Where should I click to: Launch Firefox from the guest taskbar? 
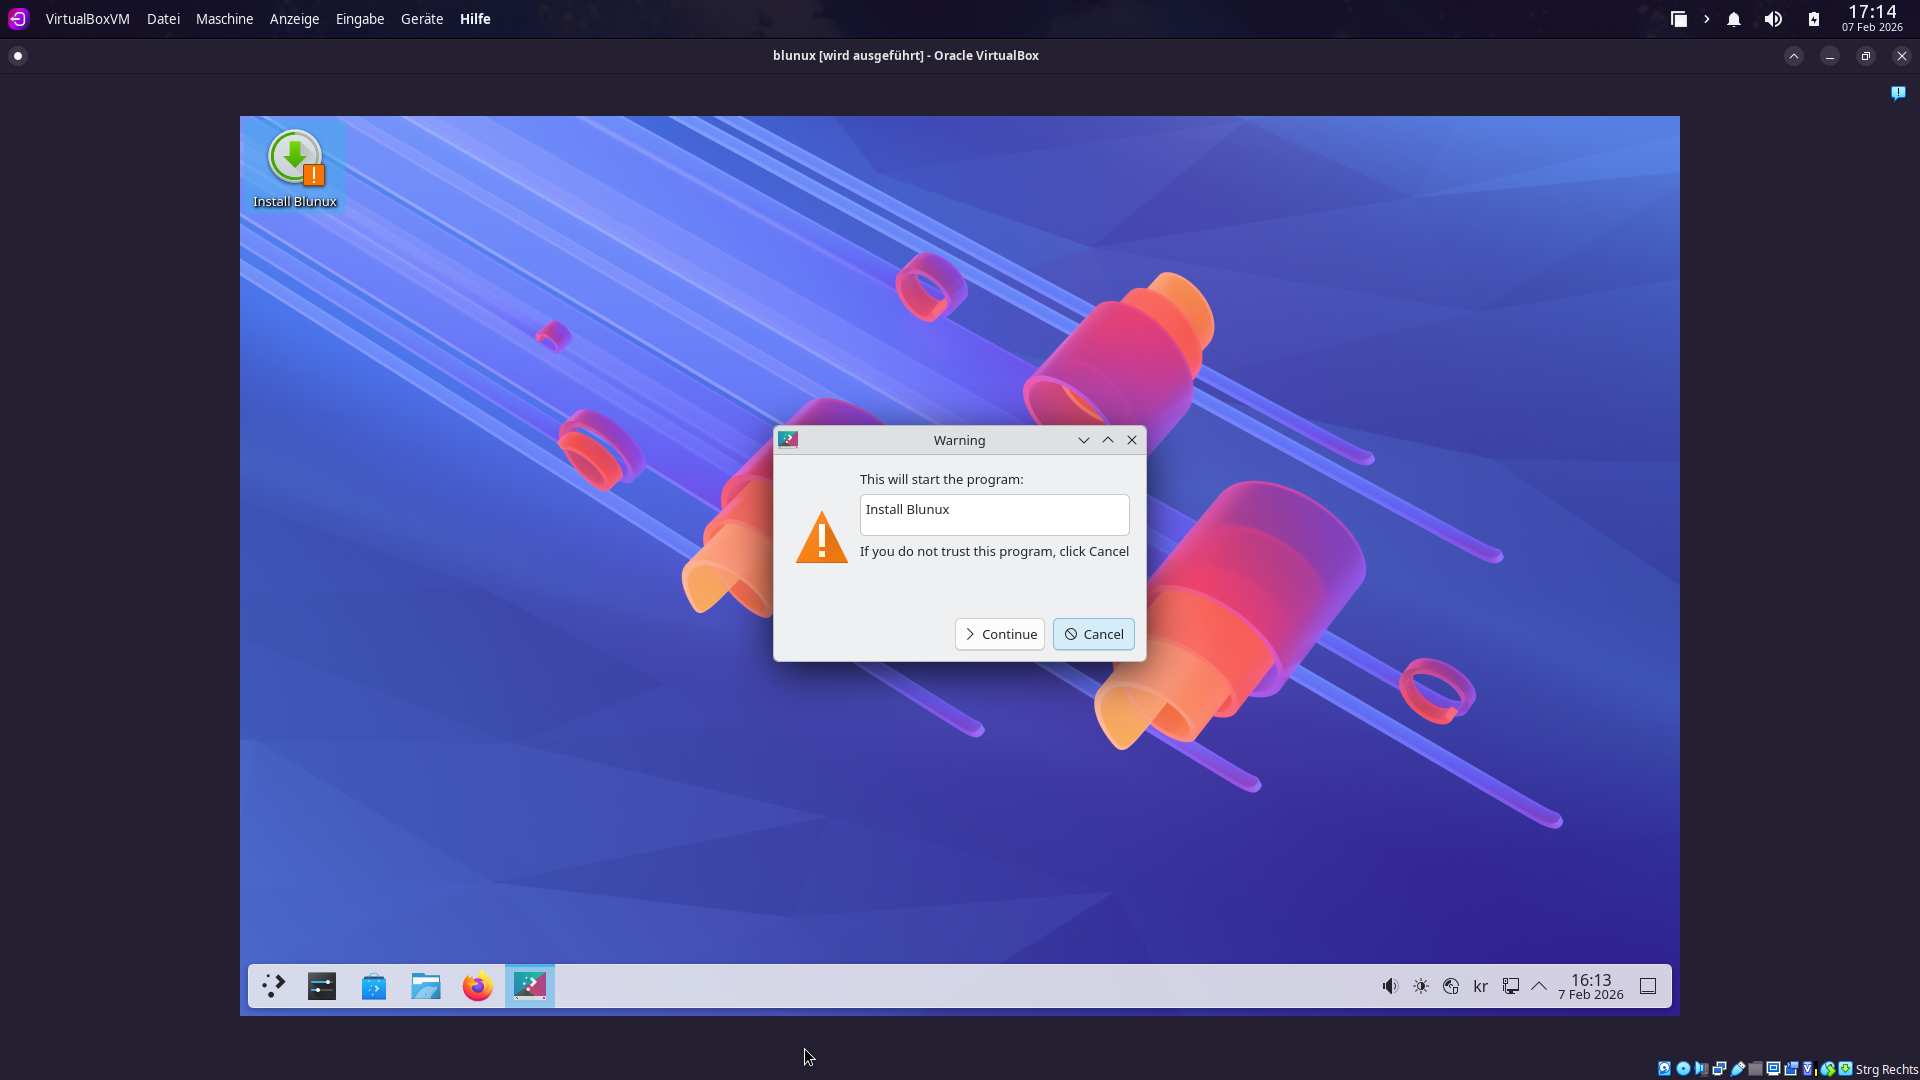(x=478, y=987)
